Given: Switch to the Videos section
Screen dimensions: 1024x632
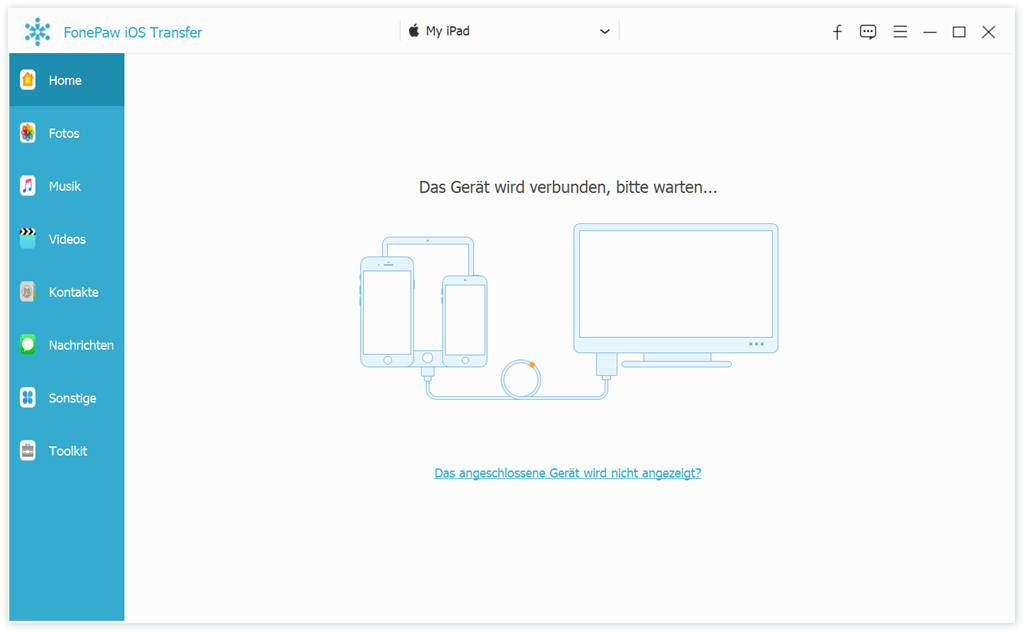Looking at the screenshot, I should click(67, 239).
